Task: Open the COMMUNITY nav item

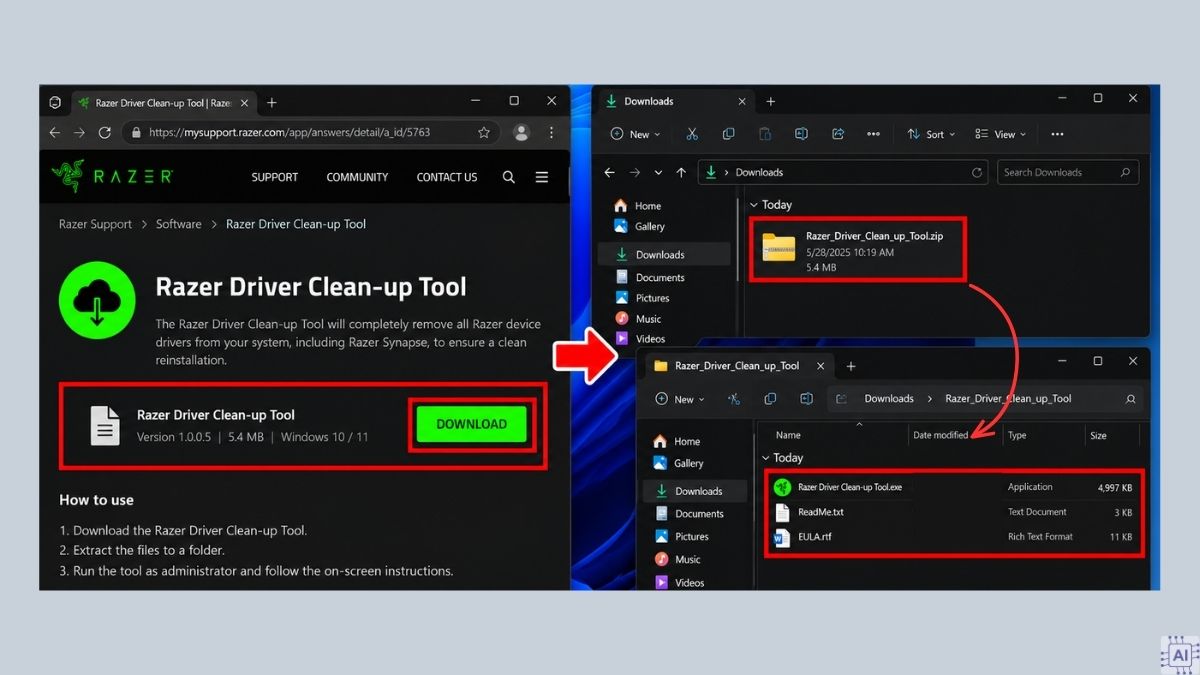Action: [357, 177]
